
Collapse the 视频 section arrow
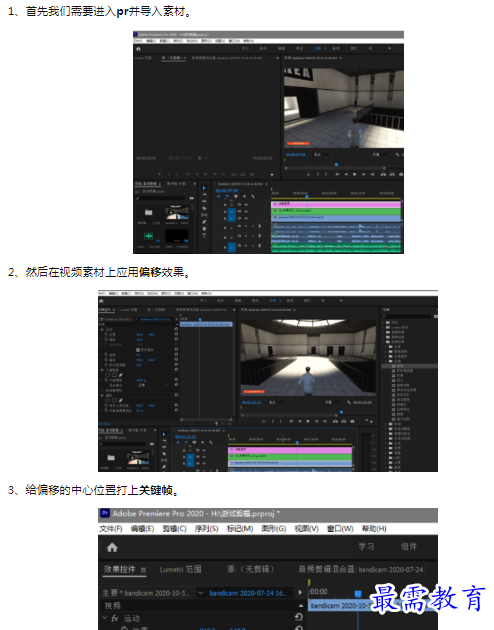point(301,605)
